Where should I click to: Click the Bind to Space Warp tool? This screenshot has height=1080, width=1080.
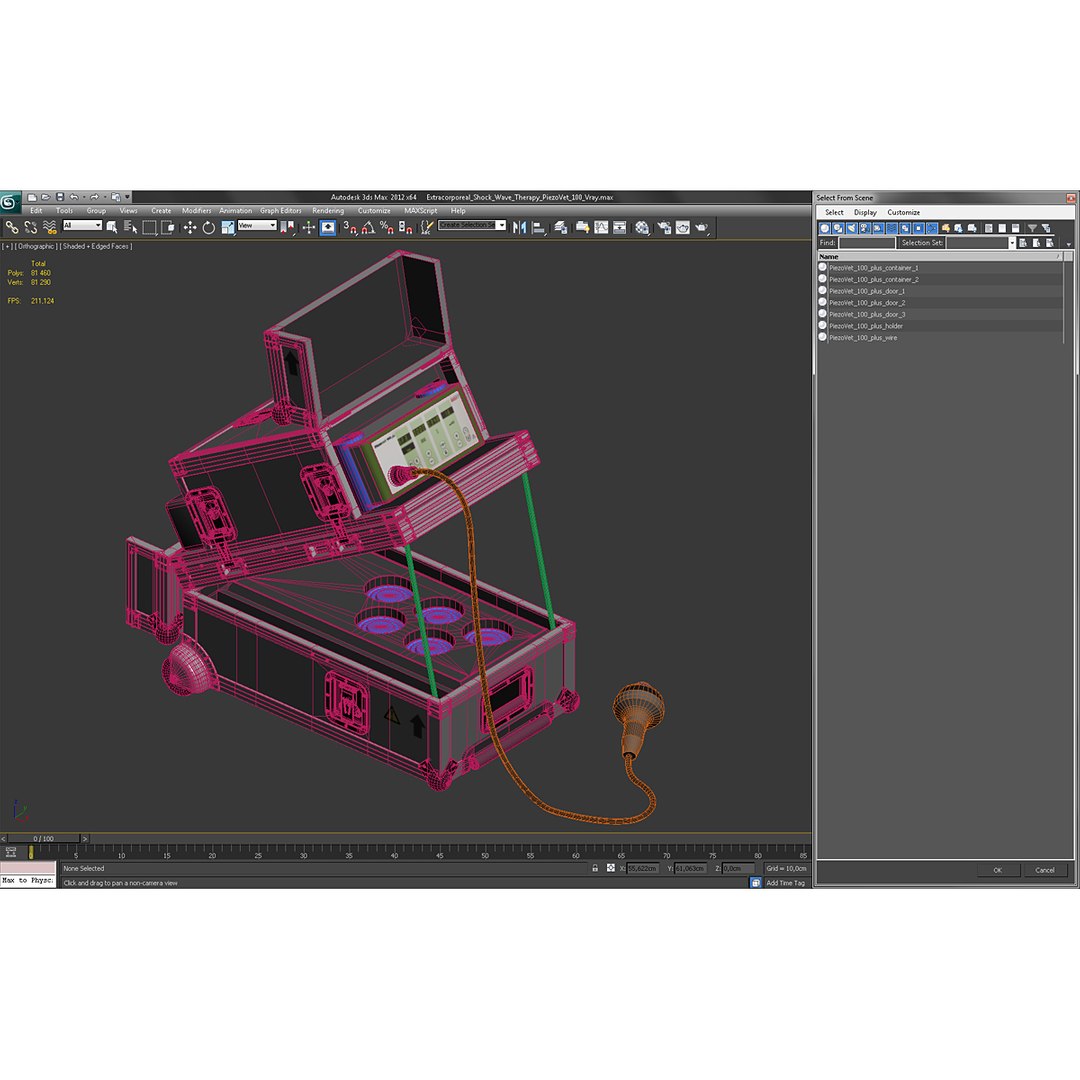click(x=50, y=227)
